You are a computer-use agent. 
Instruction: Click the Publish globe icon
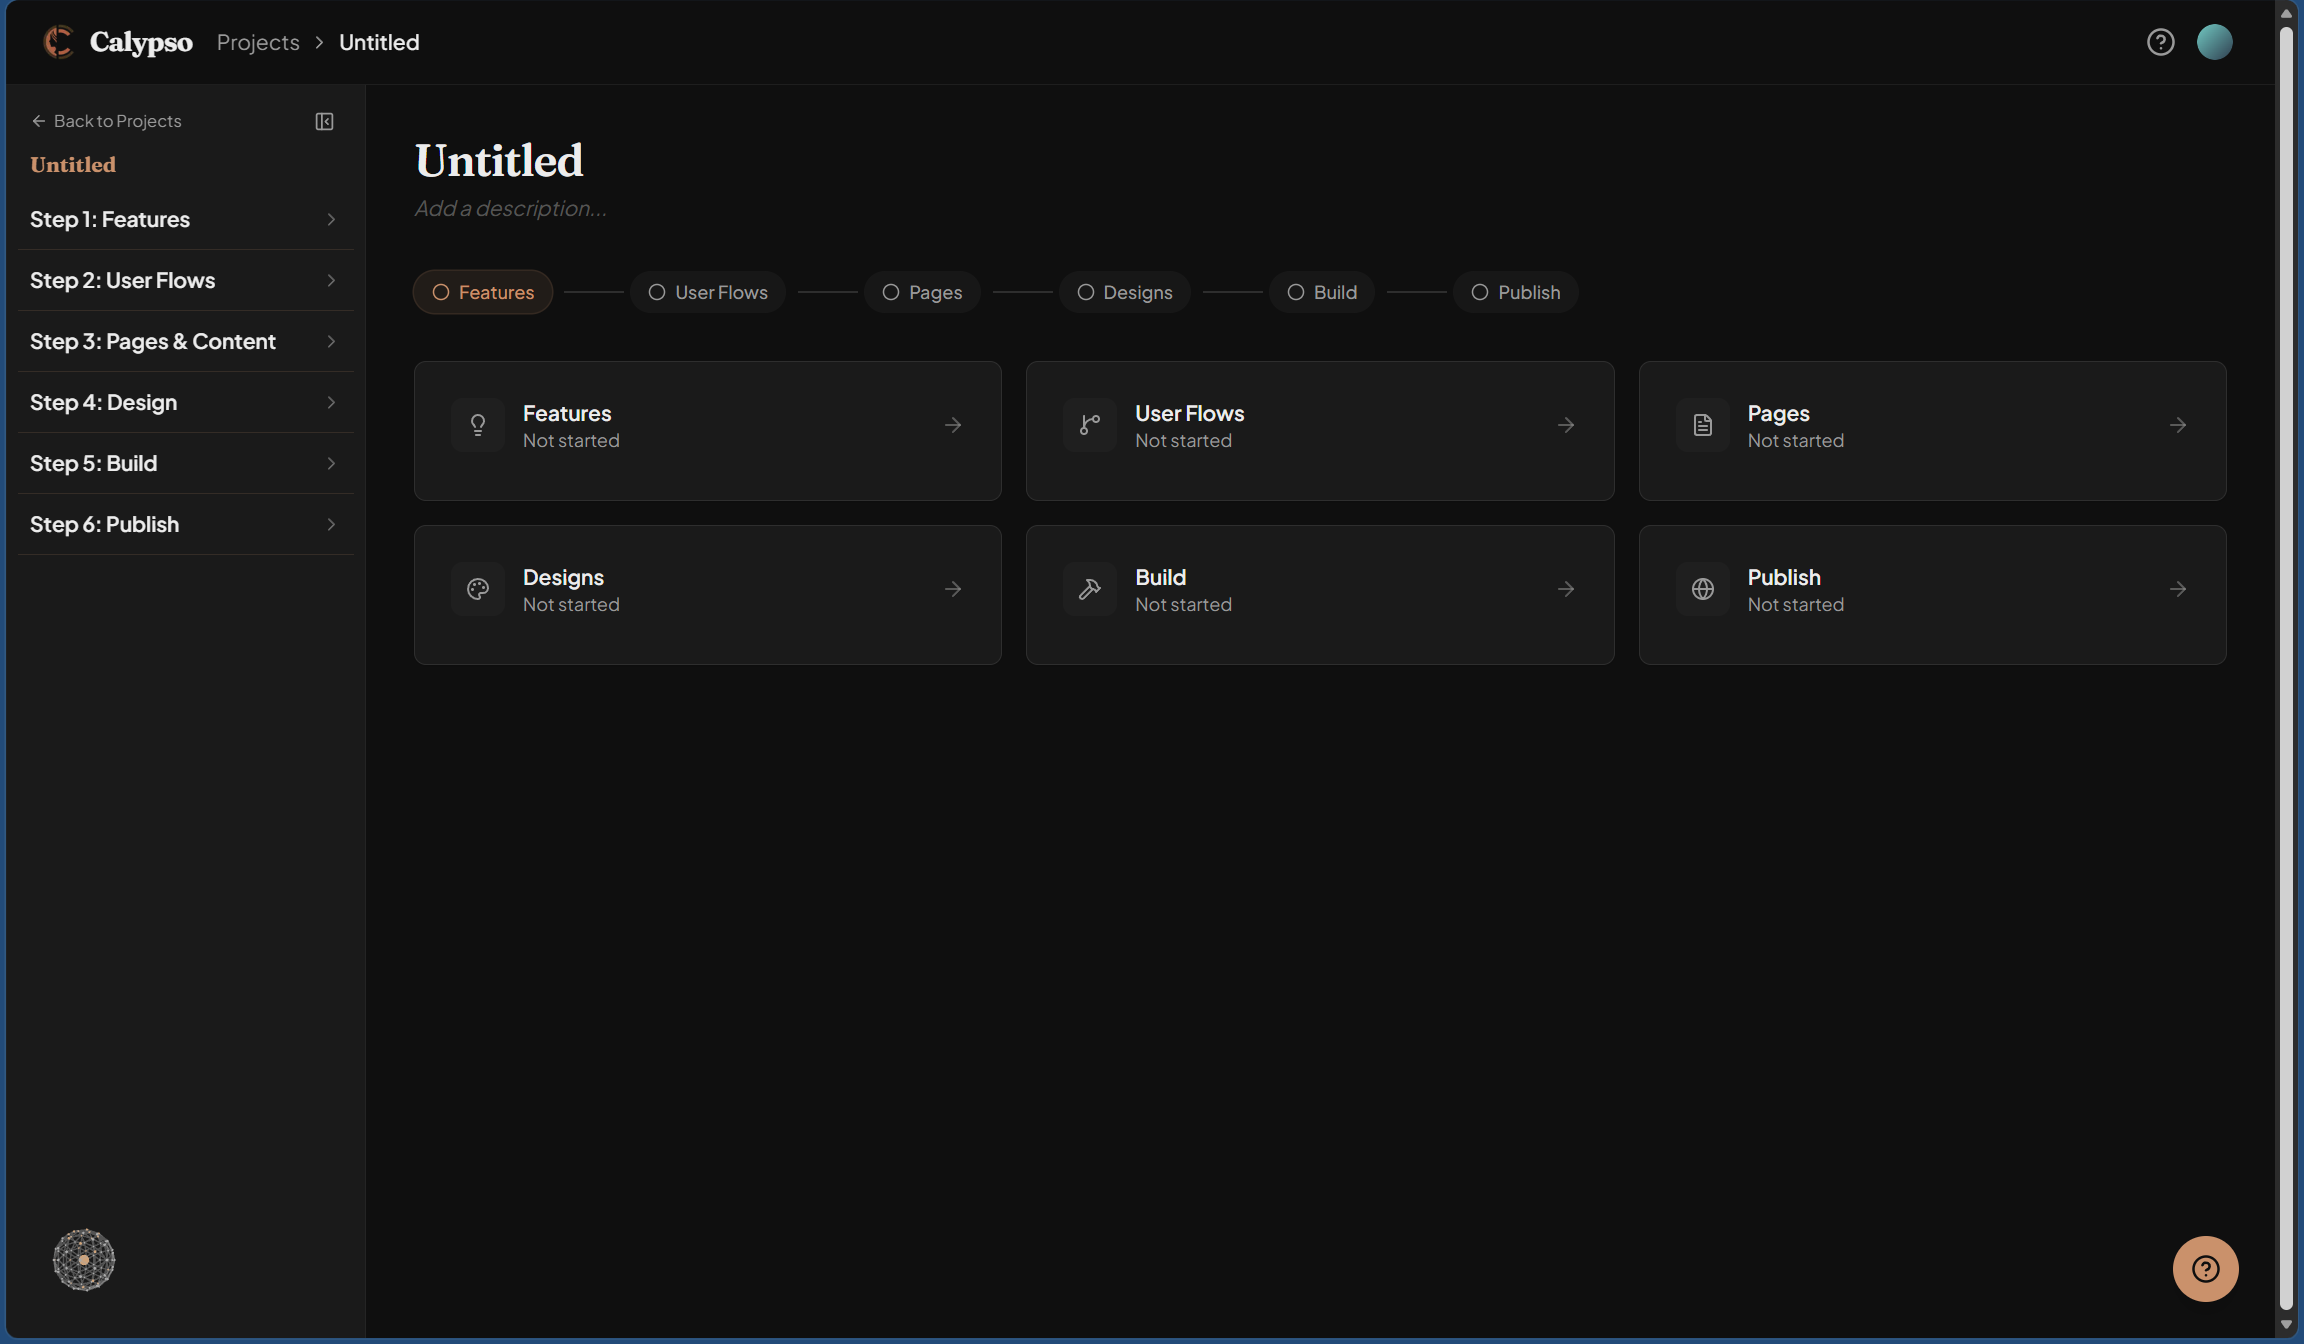tap(1702, 588)
